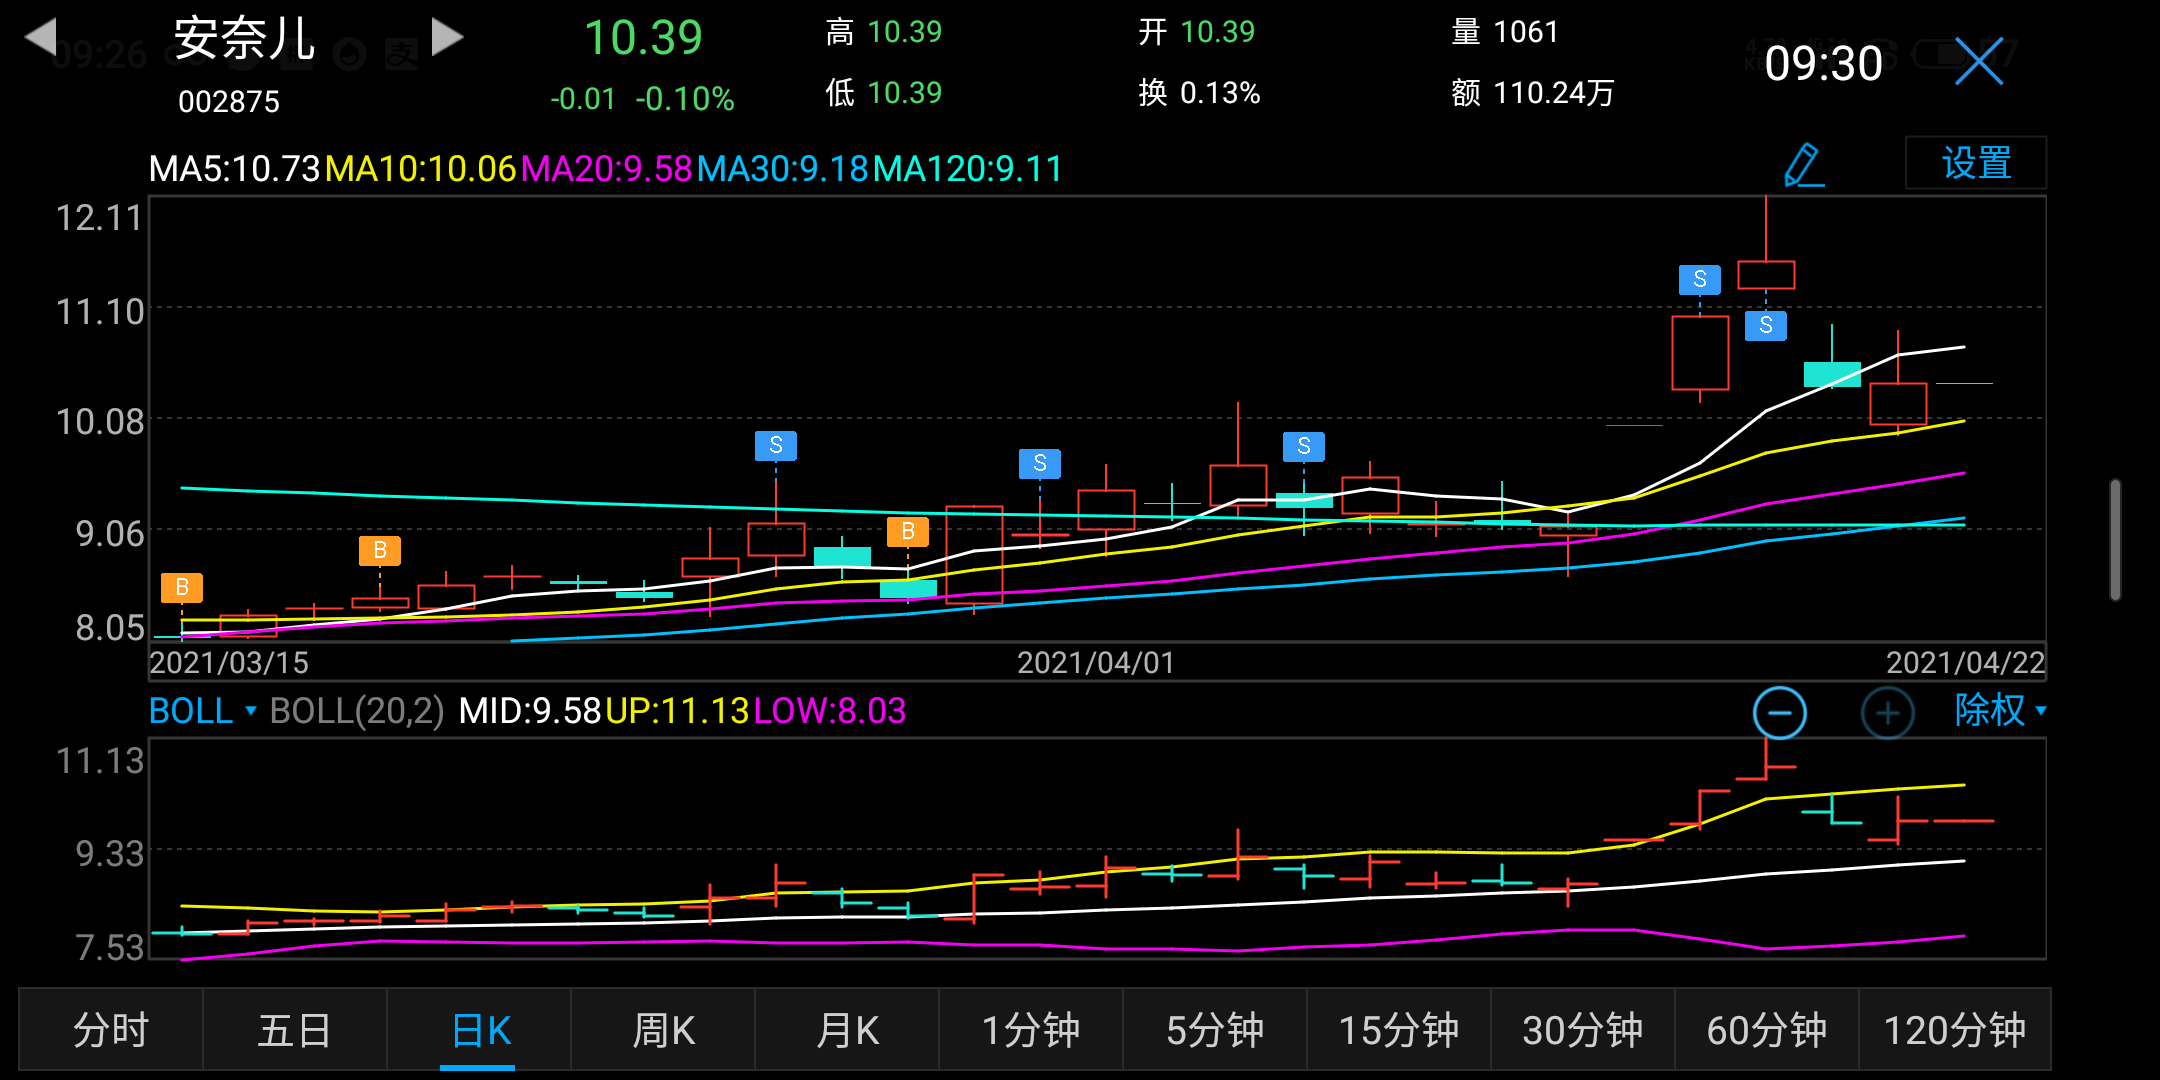The image size is (2160, 1080).
Task: Tap the second B buy marker above 8.05 candles
Action: [380, 550]
